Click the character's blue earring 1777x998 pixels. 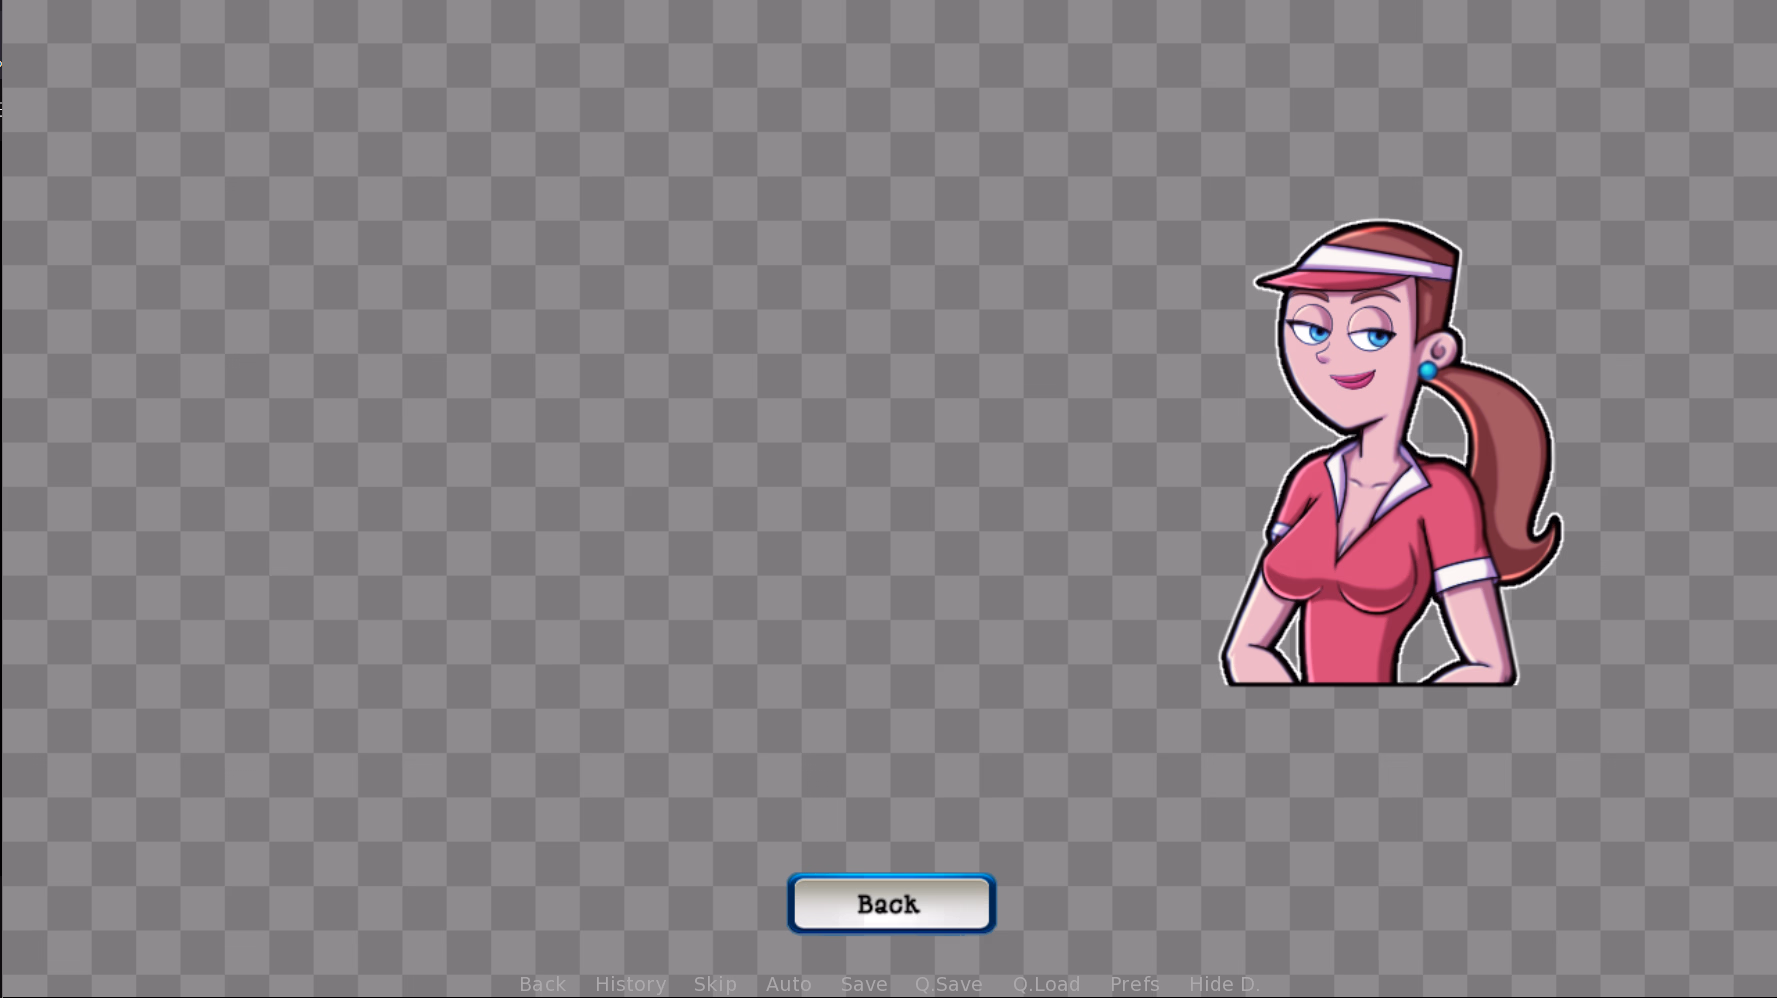1428,372
